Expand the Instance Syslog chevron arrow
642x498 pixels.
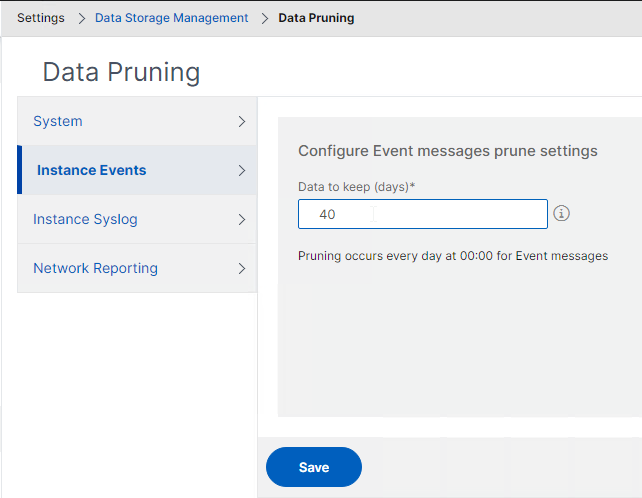pyautogui.click(x=242, y=220)
